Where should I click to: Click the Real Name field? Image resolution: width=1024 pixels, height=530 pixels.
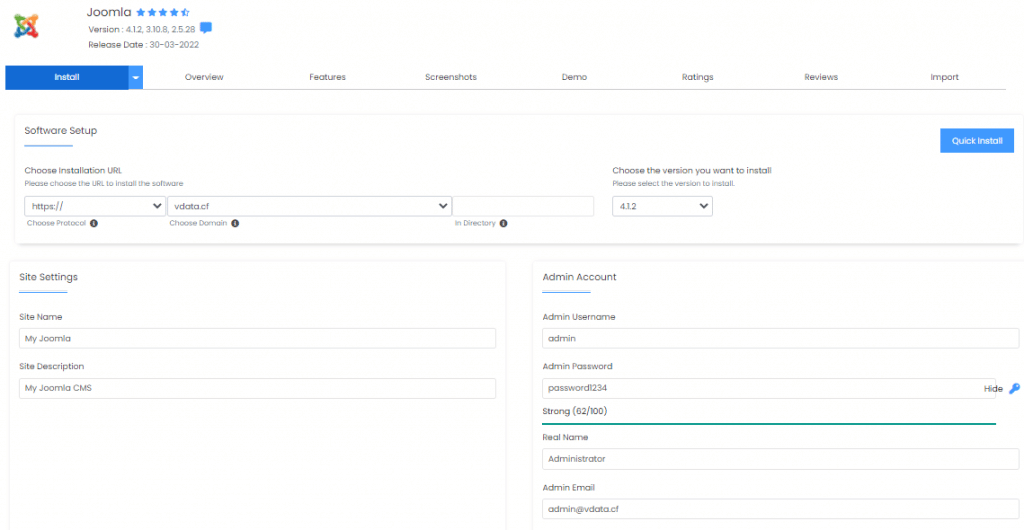(x=780, y=459)
